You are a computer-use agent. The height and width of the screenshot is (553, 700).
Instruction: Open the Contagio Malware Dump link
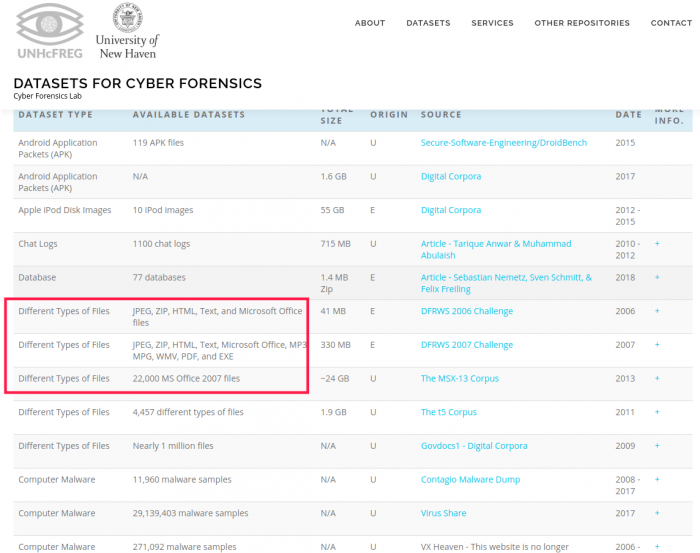(470, 479)
